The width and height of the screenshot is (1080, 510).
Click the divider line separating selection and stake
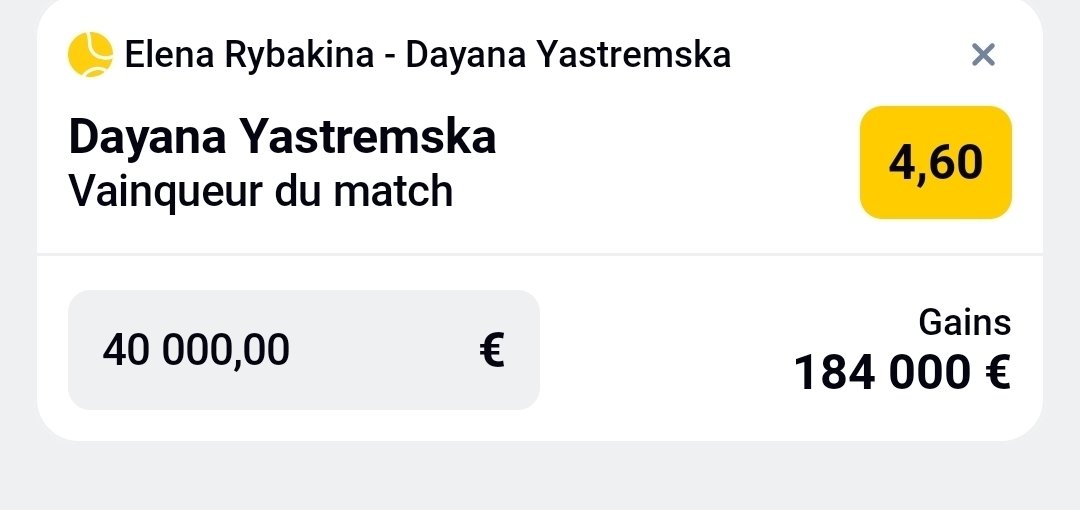point(540,254)
